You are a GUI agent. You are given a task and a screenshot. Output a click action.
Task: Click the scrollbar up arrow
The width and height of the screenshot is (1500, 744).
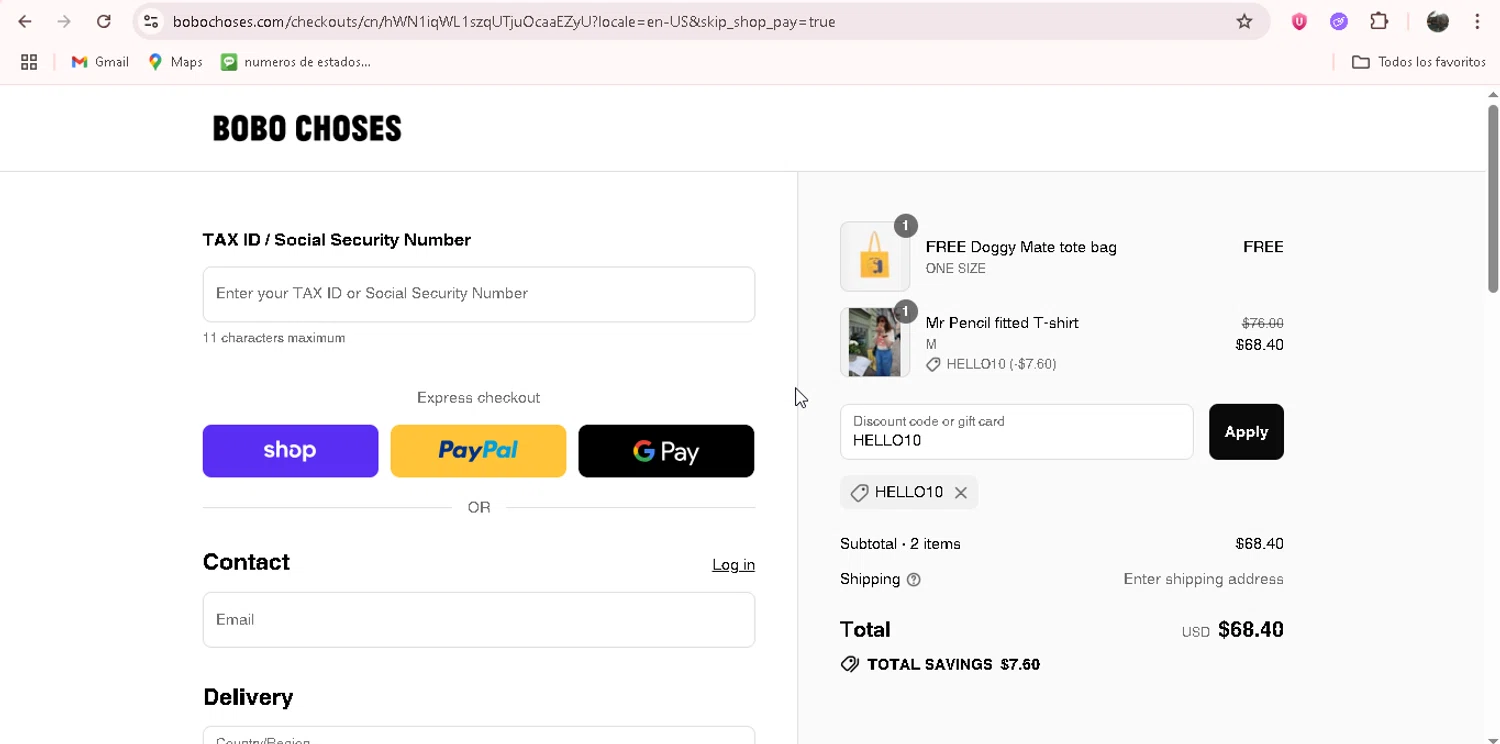[1493, 94]
